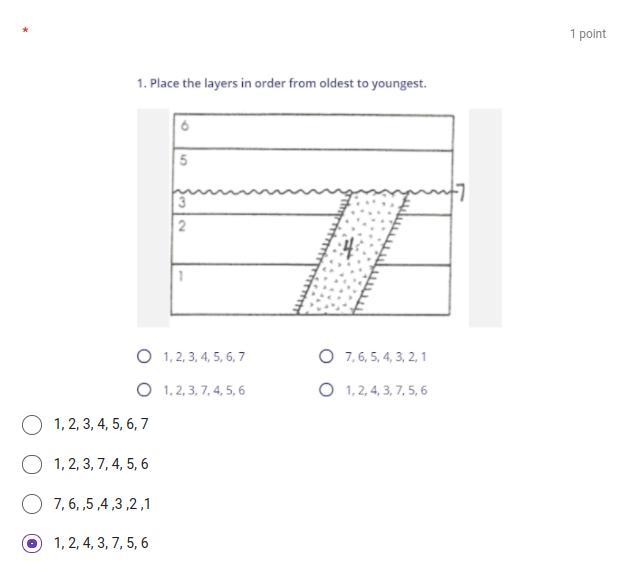Click the rock layers diagram image
Screen dimensions: 627x585
point(318,217)
